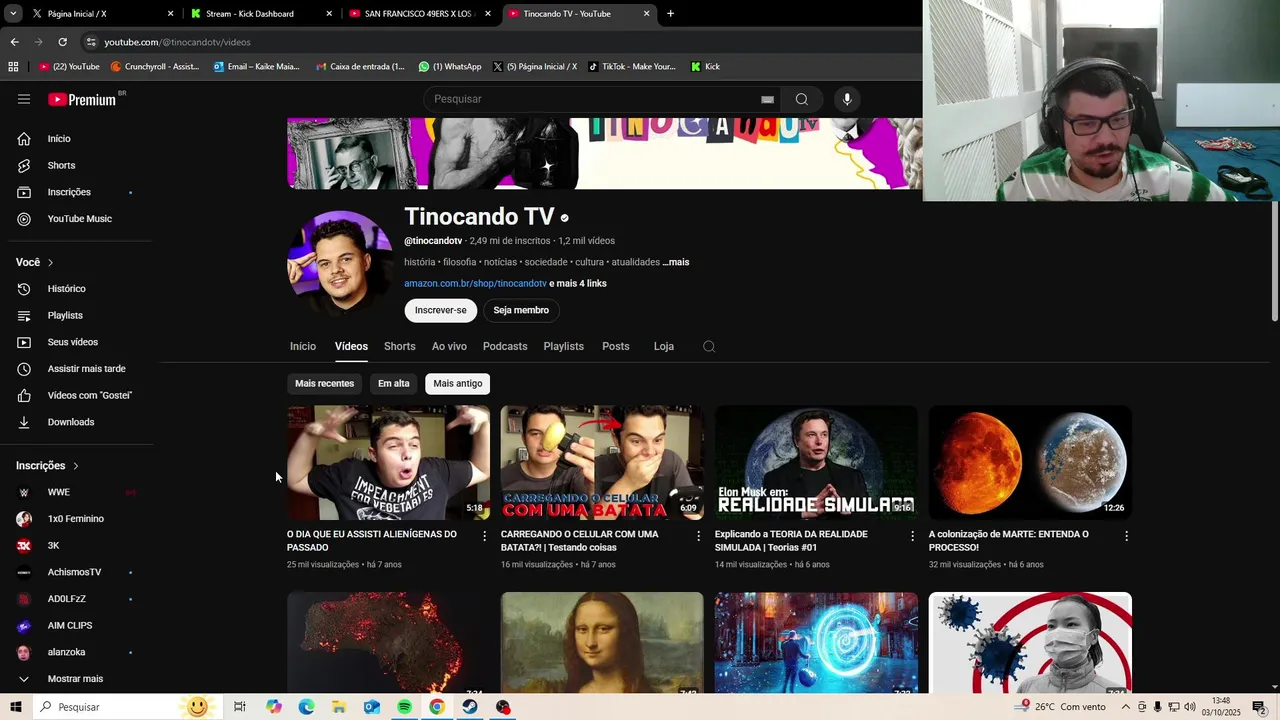Screen dimensions: 1280x720
Task: Open the e mais 4 links text
Action: [578, 284]
